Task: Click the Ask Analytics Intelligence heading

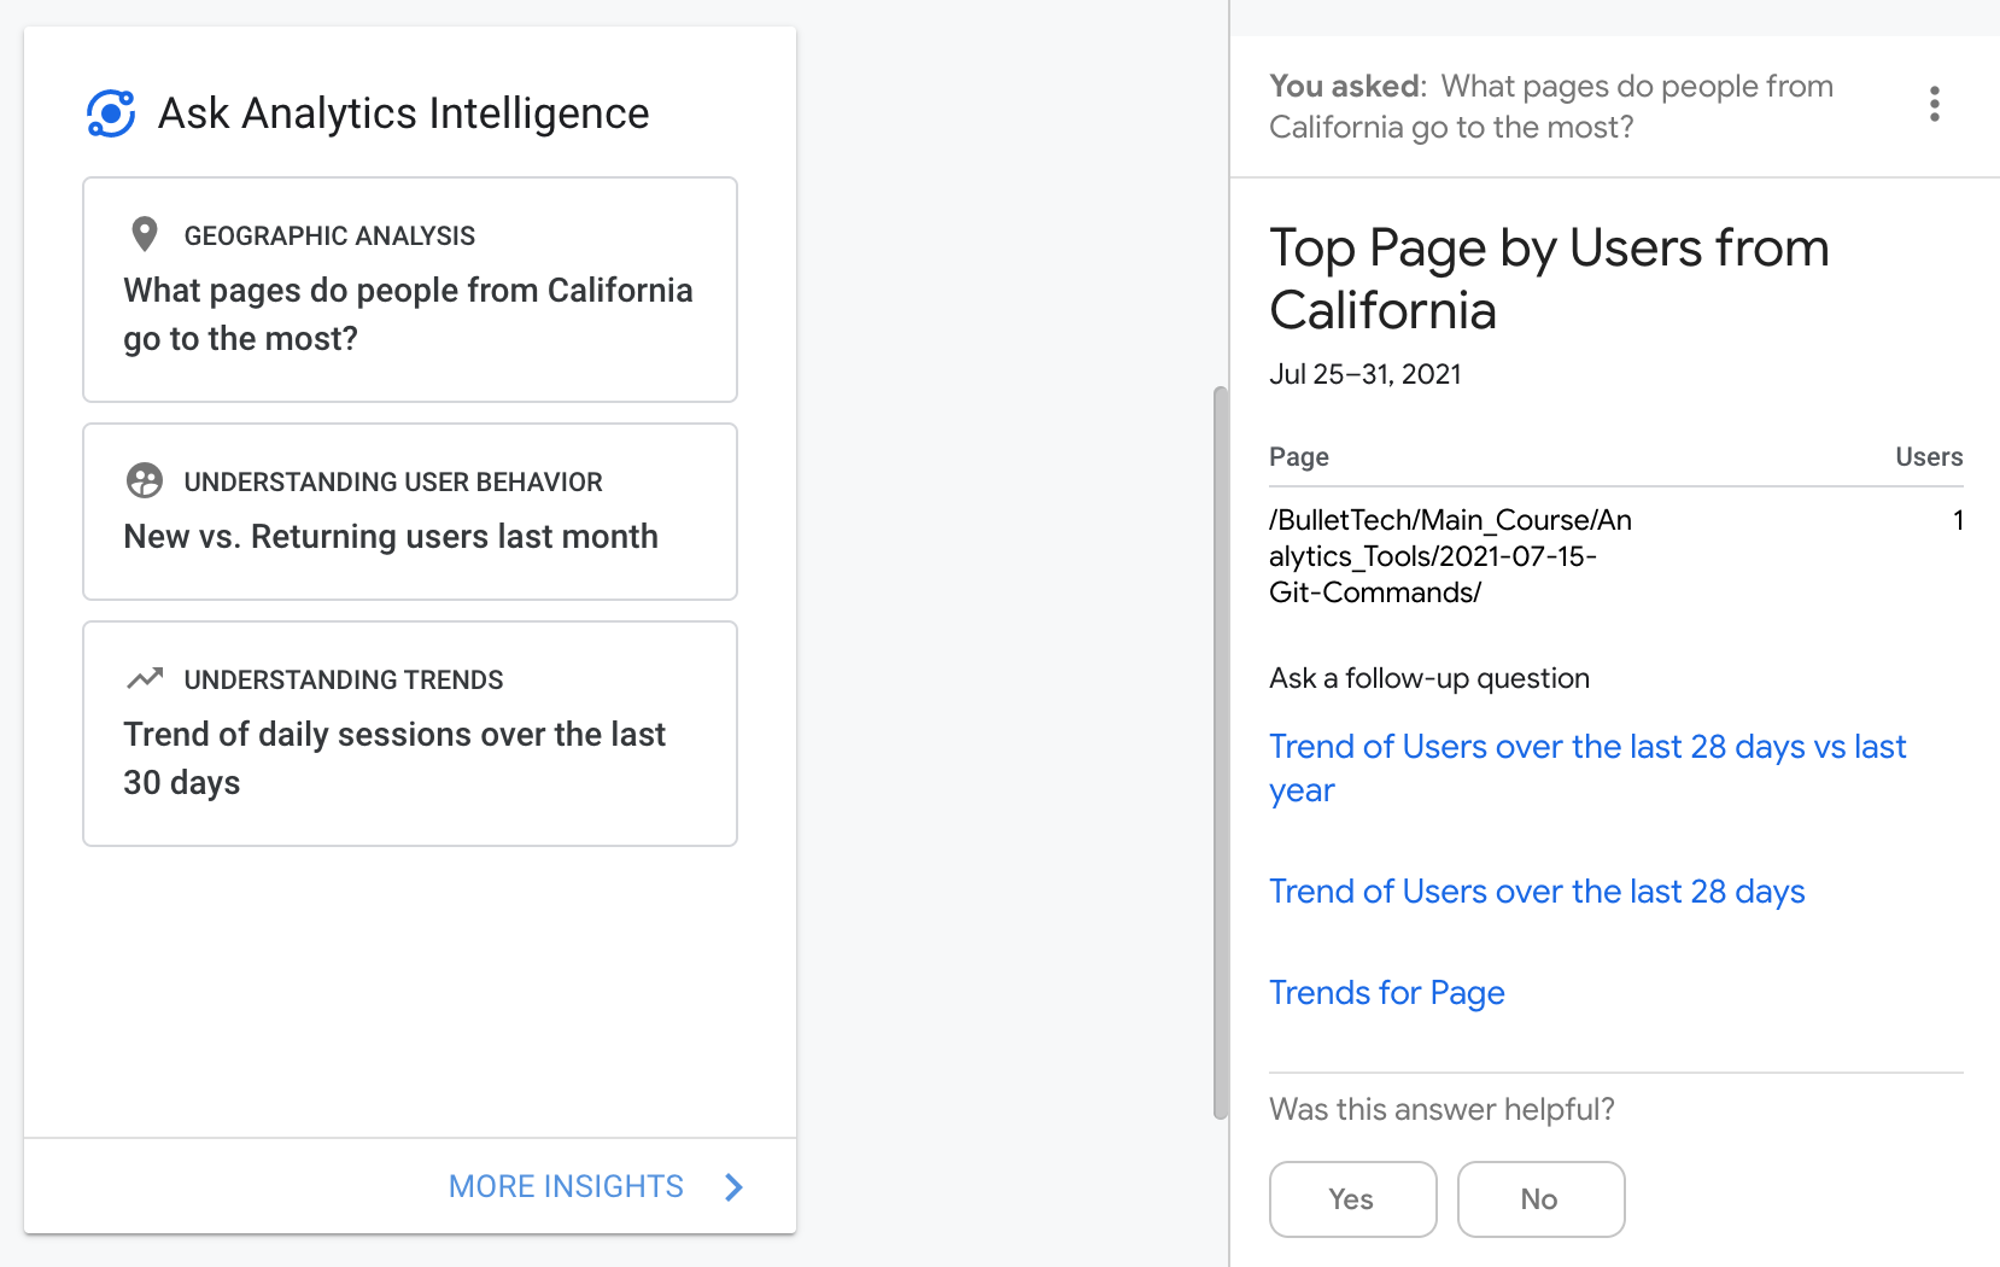Action: pyautogui.click(x=404, y=113)
